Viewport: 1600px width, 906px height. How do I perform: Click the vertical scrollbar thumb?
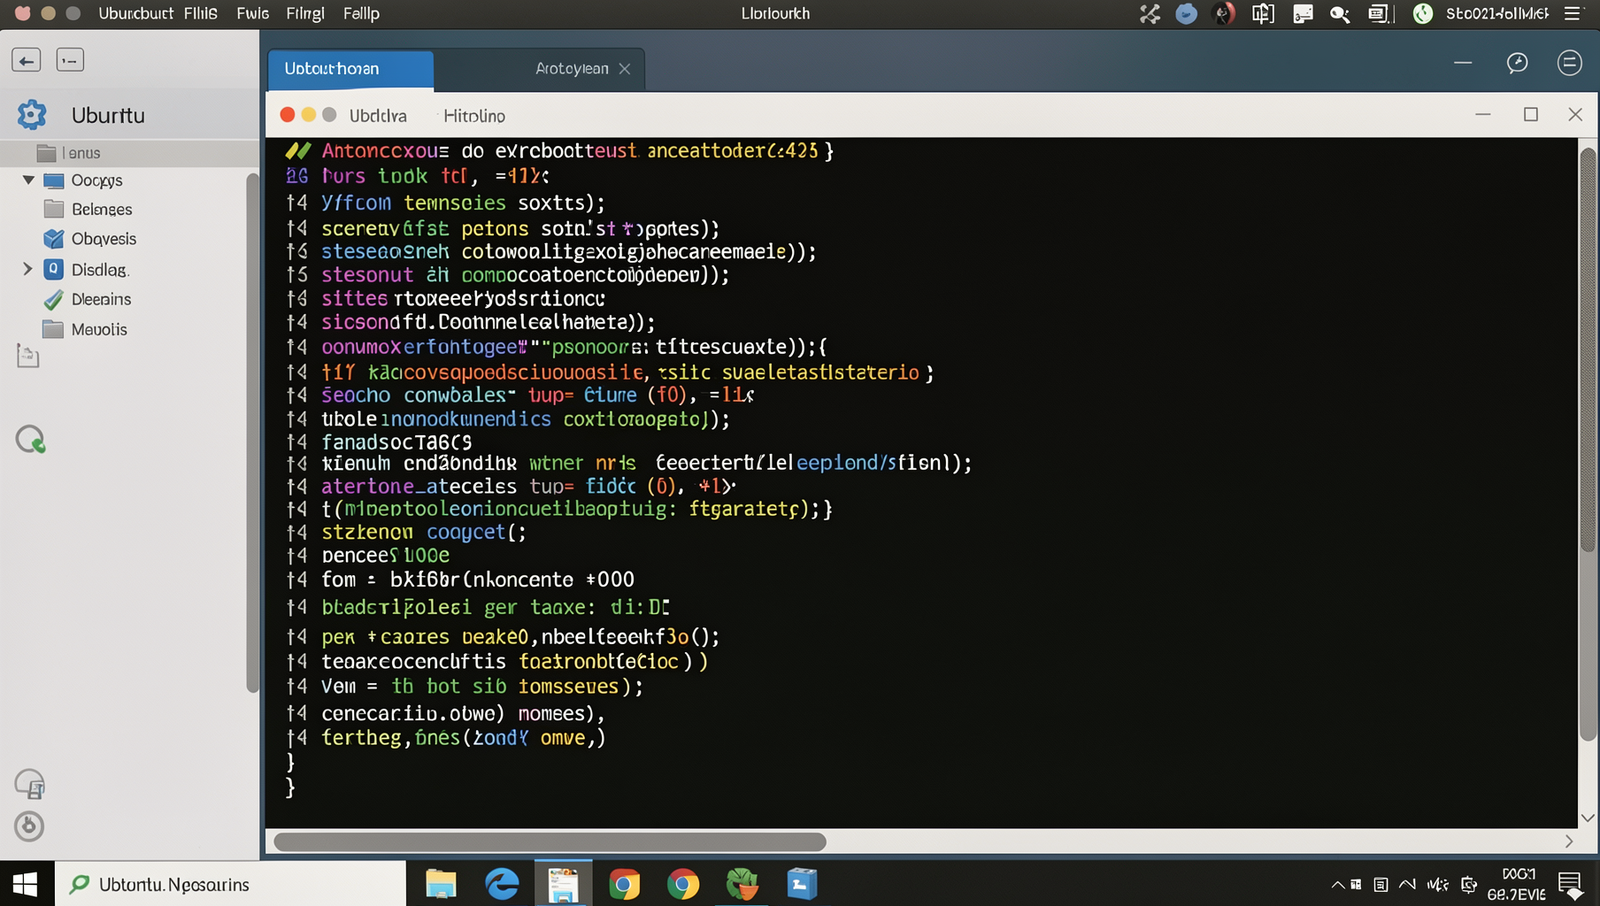click(x=1588, y=350)
